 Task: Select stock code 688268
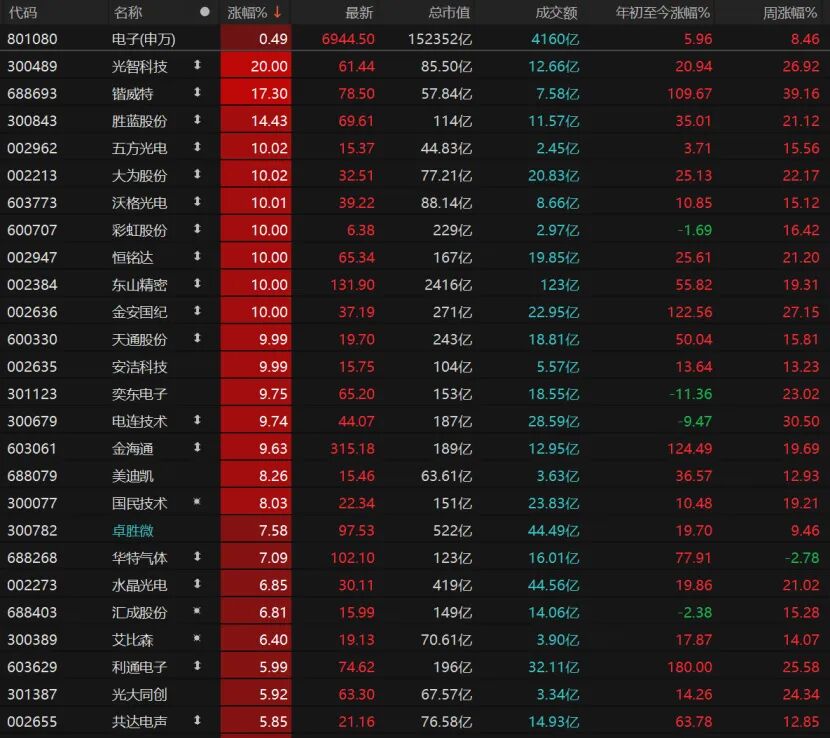coord(32,558)
